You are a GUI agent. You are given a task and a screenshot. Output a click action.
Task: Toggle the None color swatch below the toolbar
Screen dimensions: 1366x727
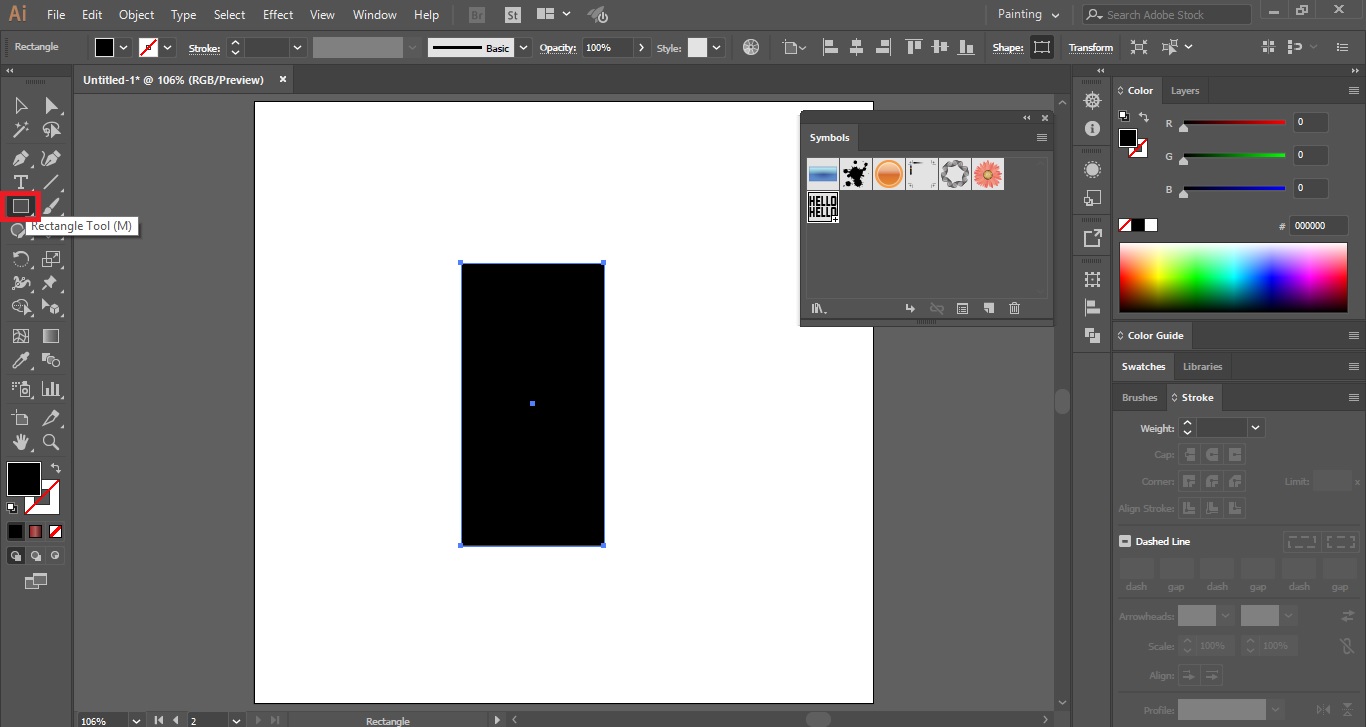point(55,531)
